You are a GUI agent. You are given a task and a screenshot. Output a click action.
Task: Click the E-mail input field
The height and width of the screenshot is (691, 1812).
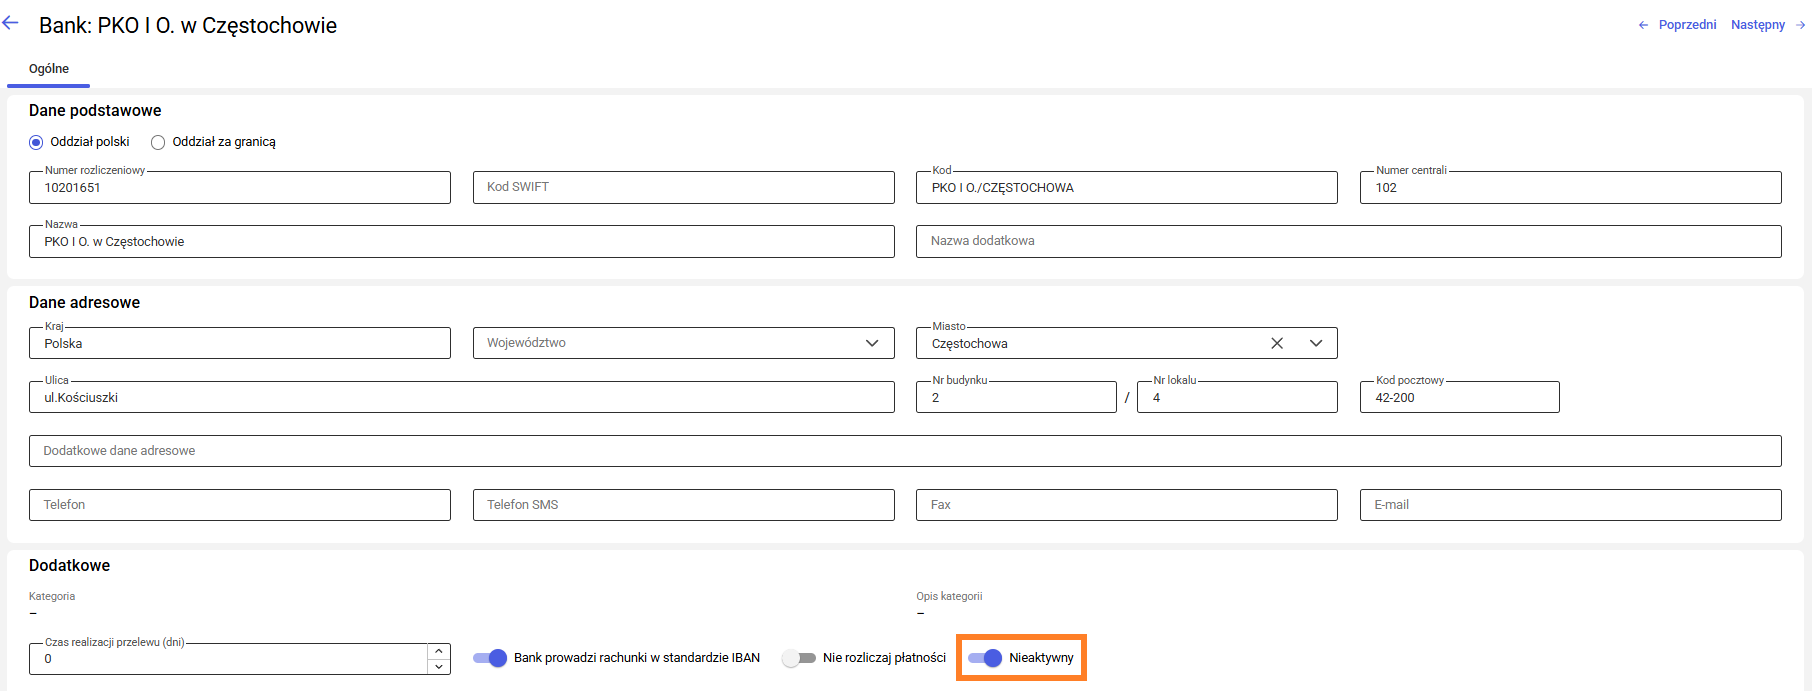[x=1569, y=505]
